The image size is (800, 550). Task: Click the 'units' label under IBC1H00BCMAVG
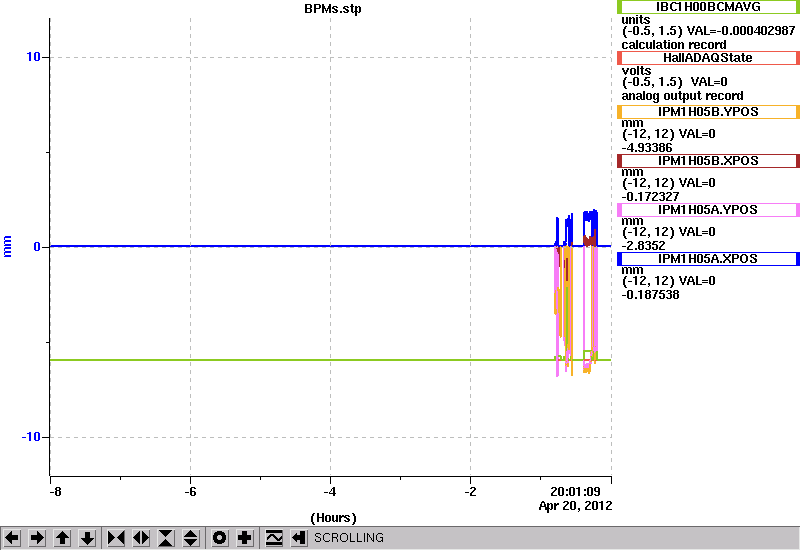[636, 20]
